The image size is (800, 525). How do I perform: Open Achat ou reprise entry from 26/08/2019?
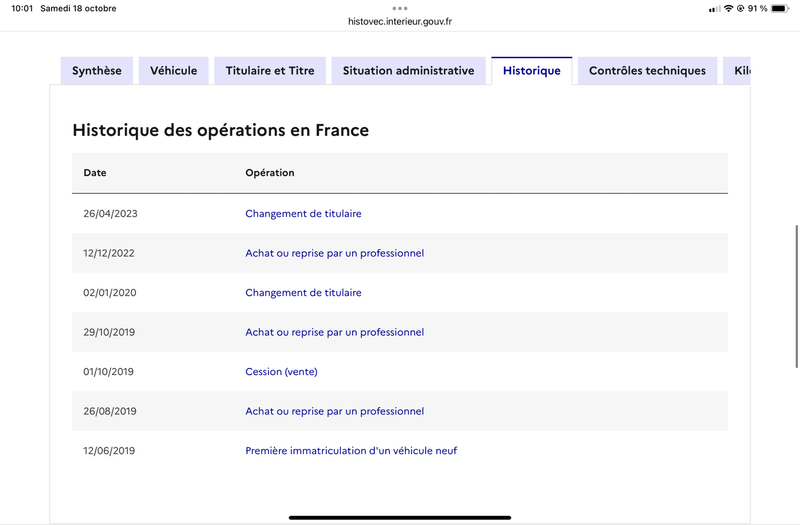(334, 411)
